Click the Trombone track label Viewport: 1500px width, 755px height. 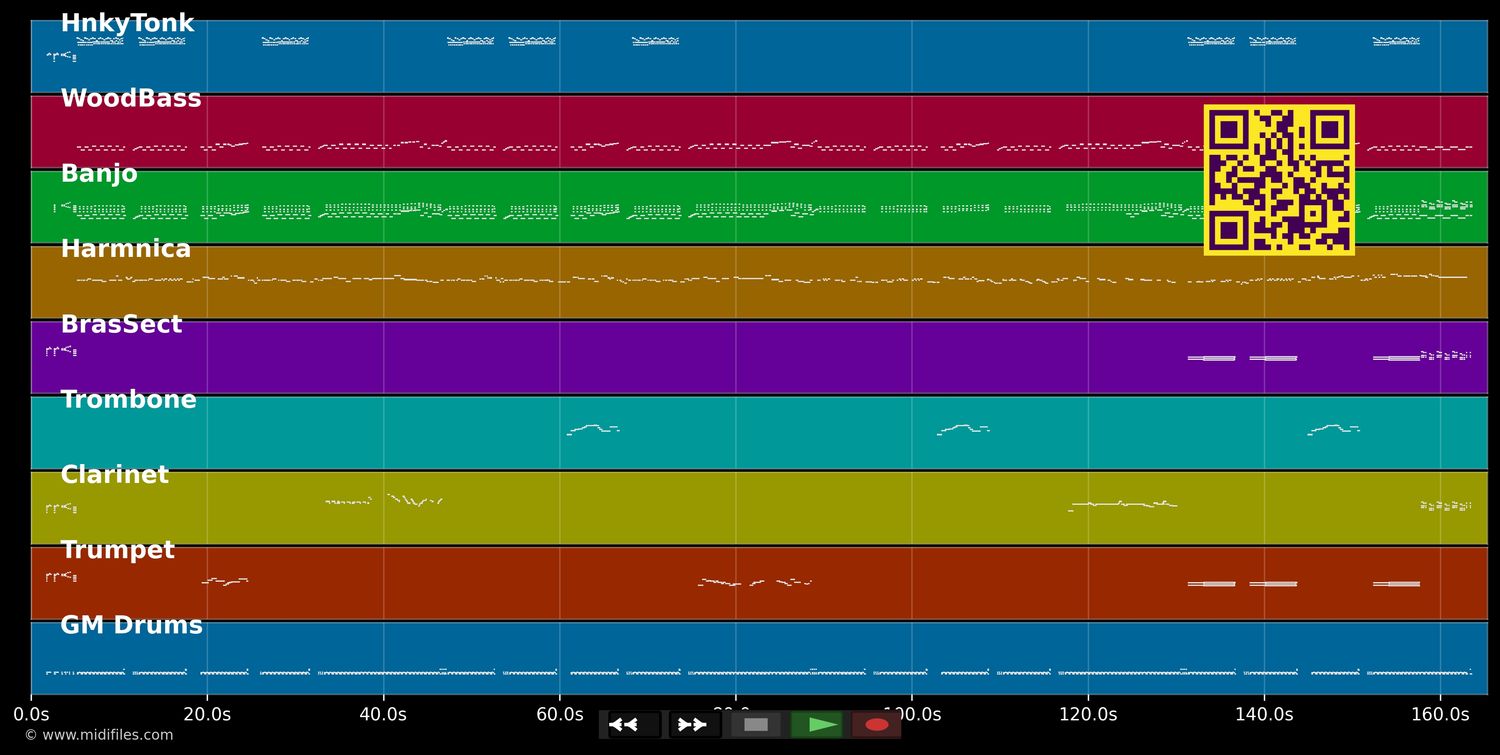pos(128,400)
